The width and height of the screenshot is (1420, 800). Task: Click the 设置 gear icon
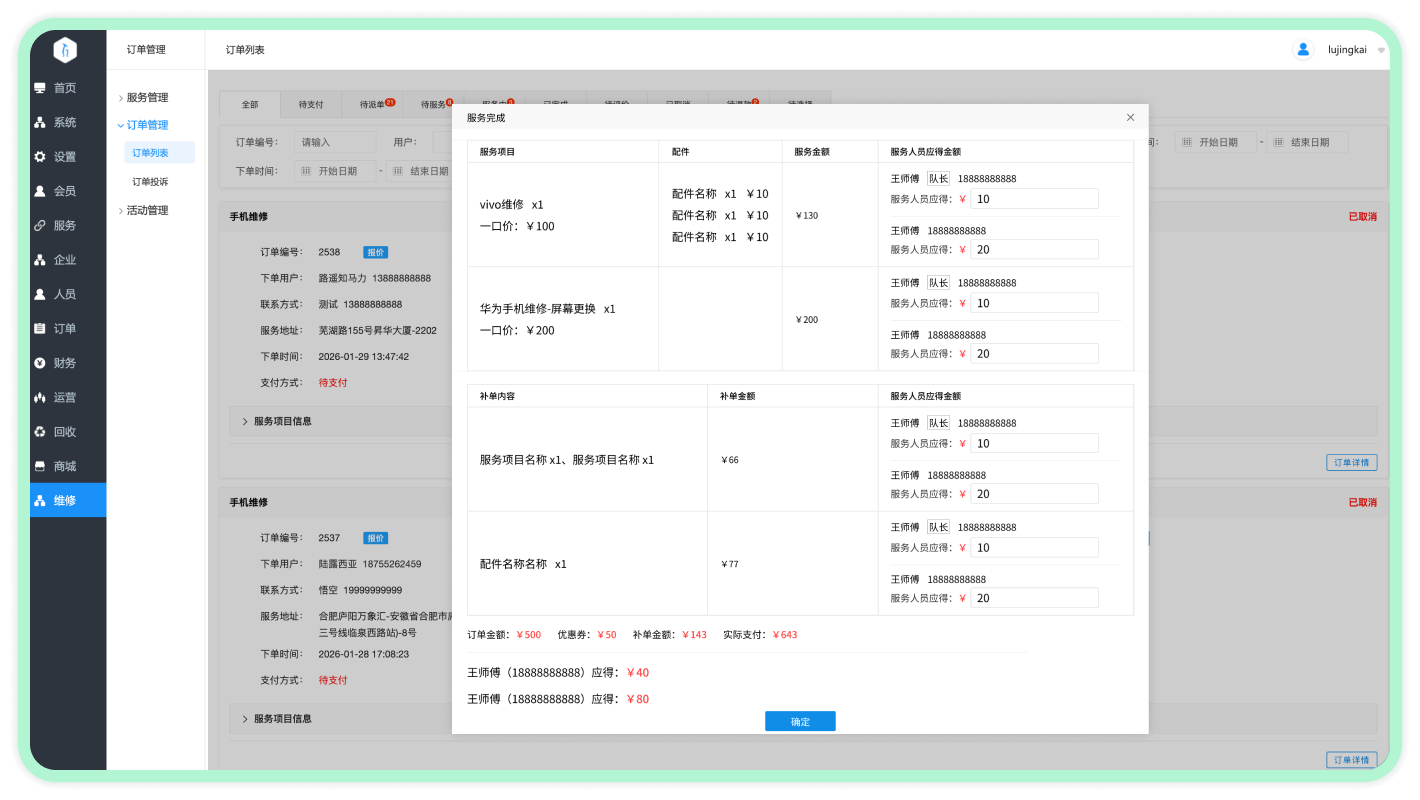pos(40,157)
